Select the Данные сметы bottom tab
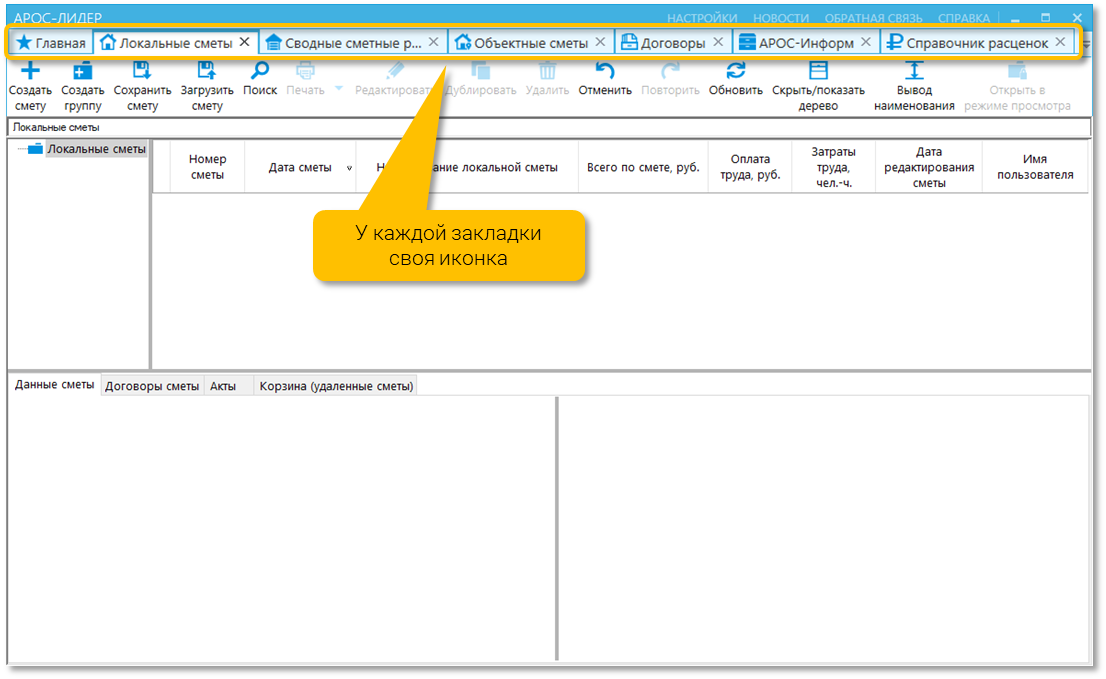This screenshot has height=679, width=1106. click(54, 385)
